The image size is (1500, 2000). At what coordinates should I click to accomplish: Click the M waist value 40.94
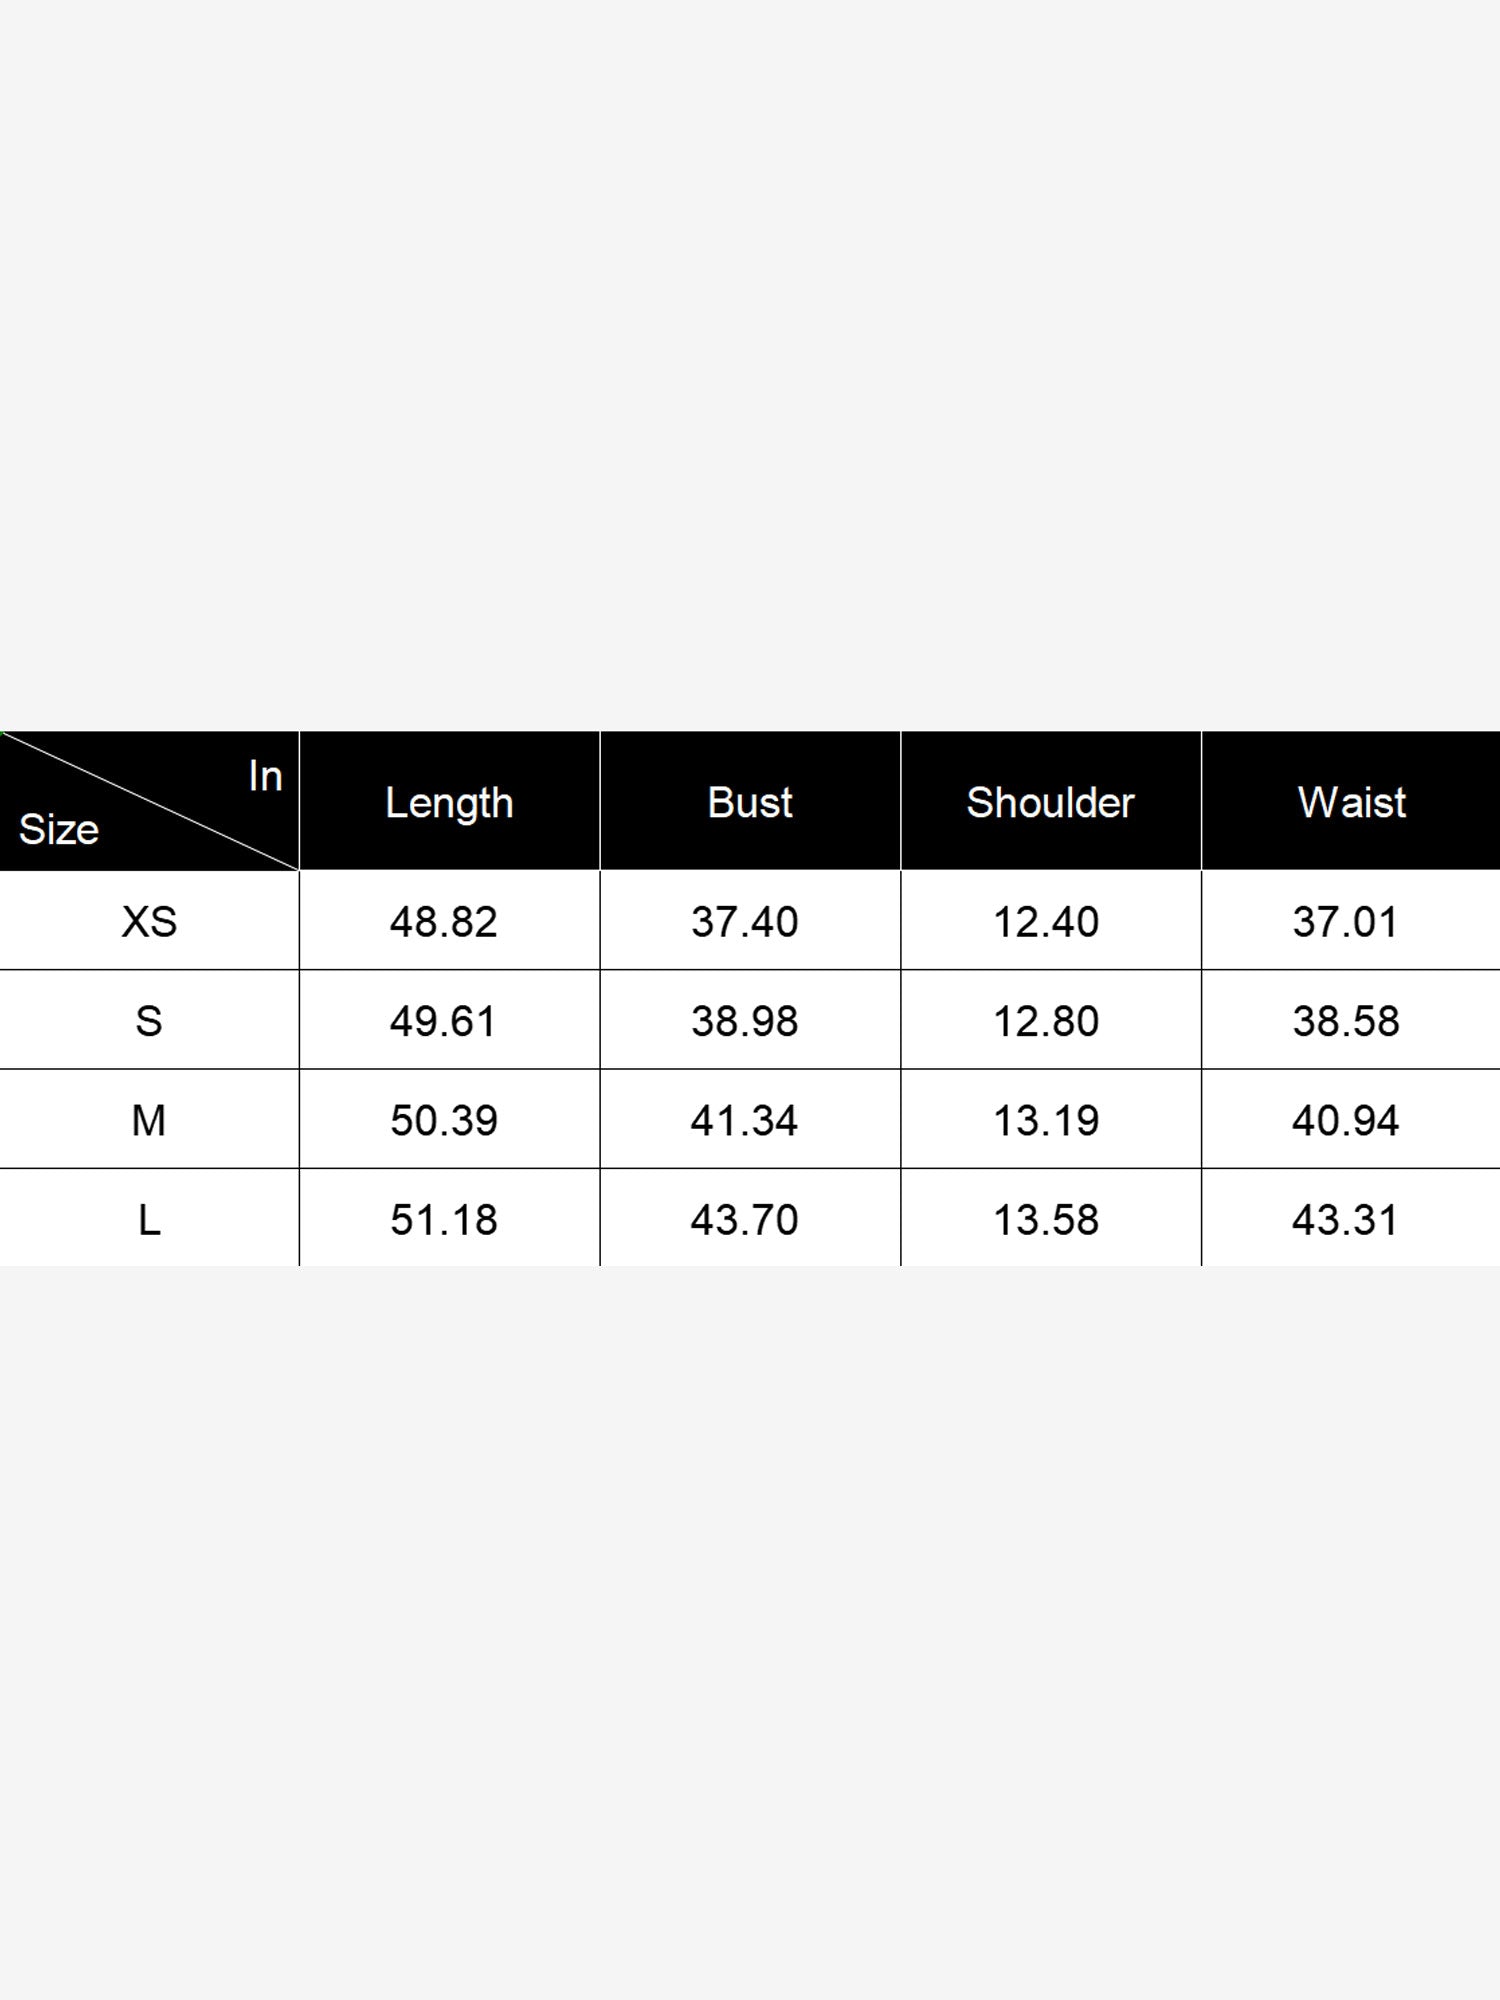1345,1120
